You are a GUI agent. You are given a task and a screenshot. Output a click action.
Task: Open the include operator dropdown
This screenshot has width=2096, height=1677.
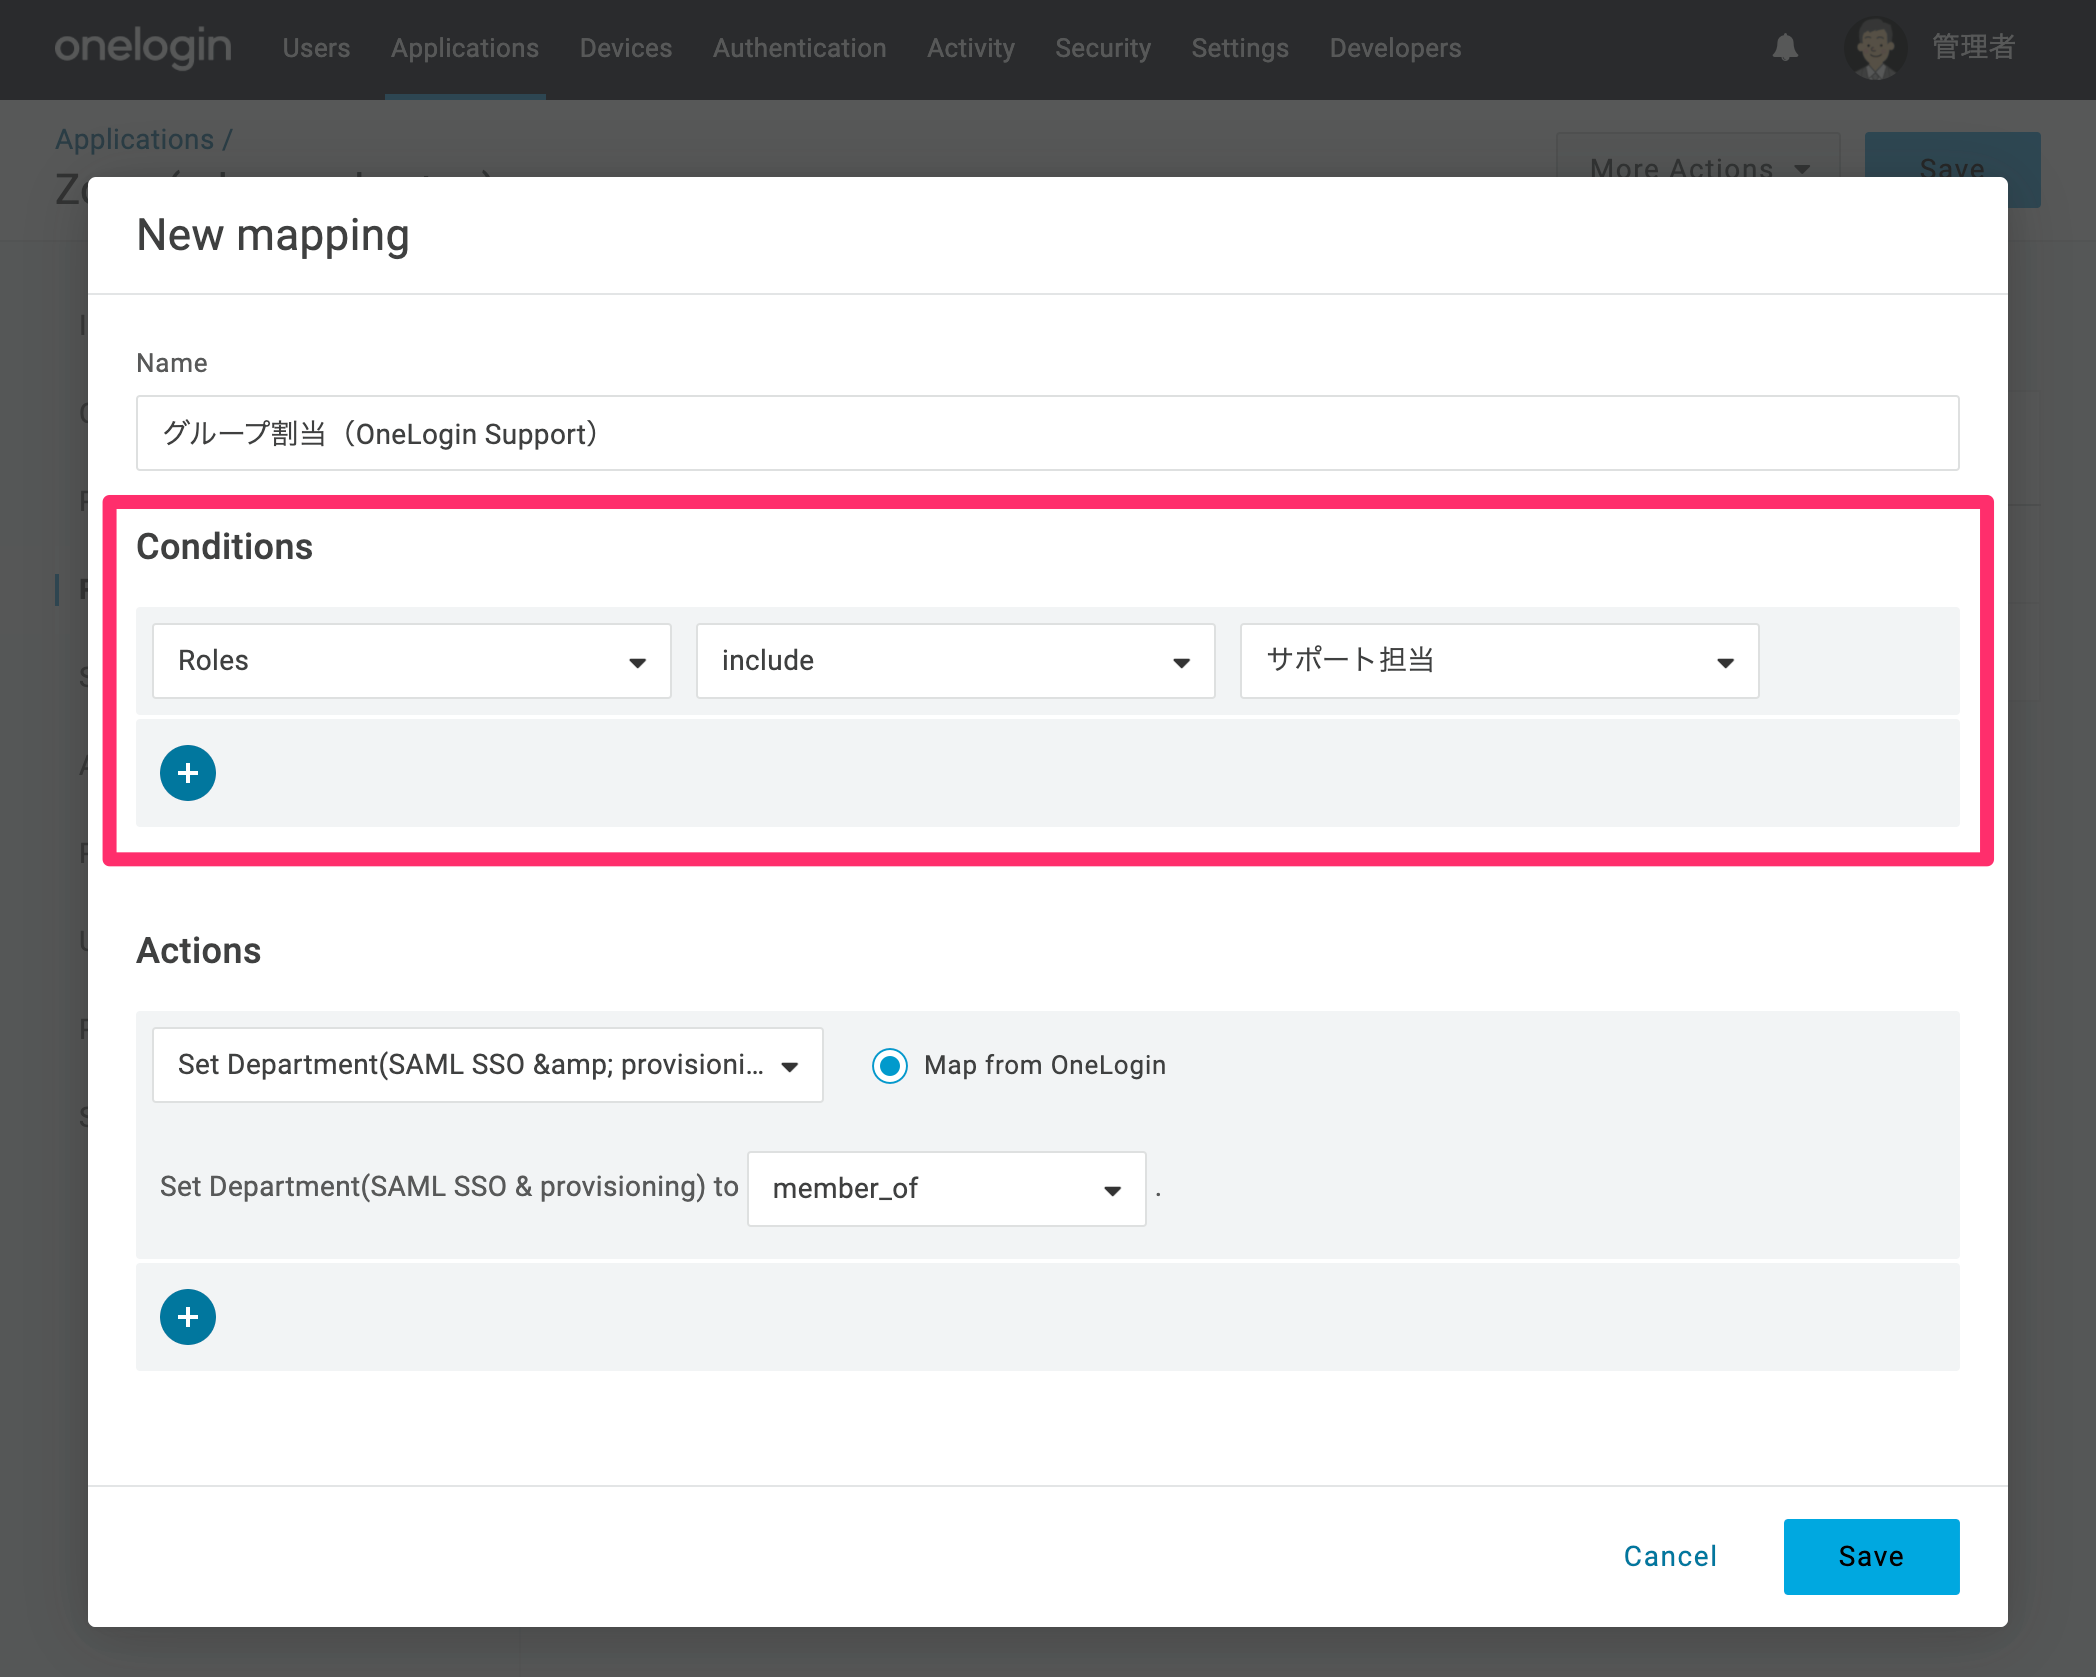pos(955,661)
